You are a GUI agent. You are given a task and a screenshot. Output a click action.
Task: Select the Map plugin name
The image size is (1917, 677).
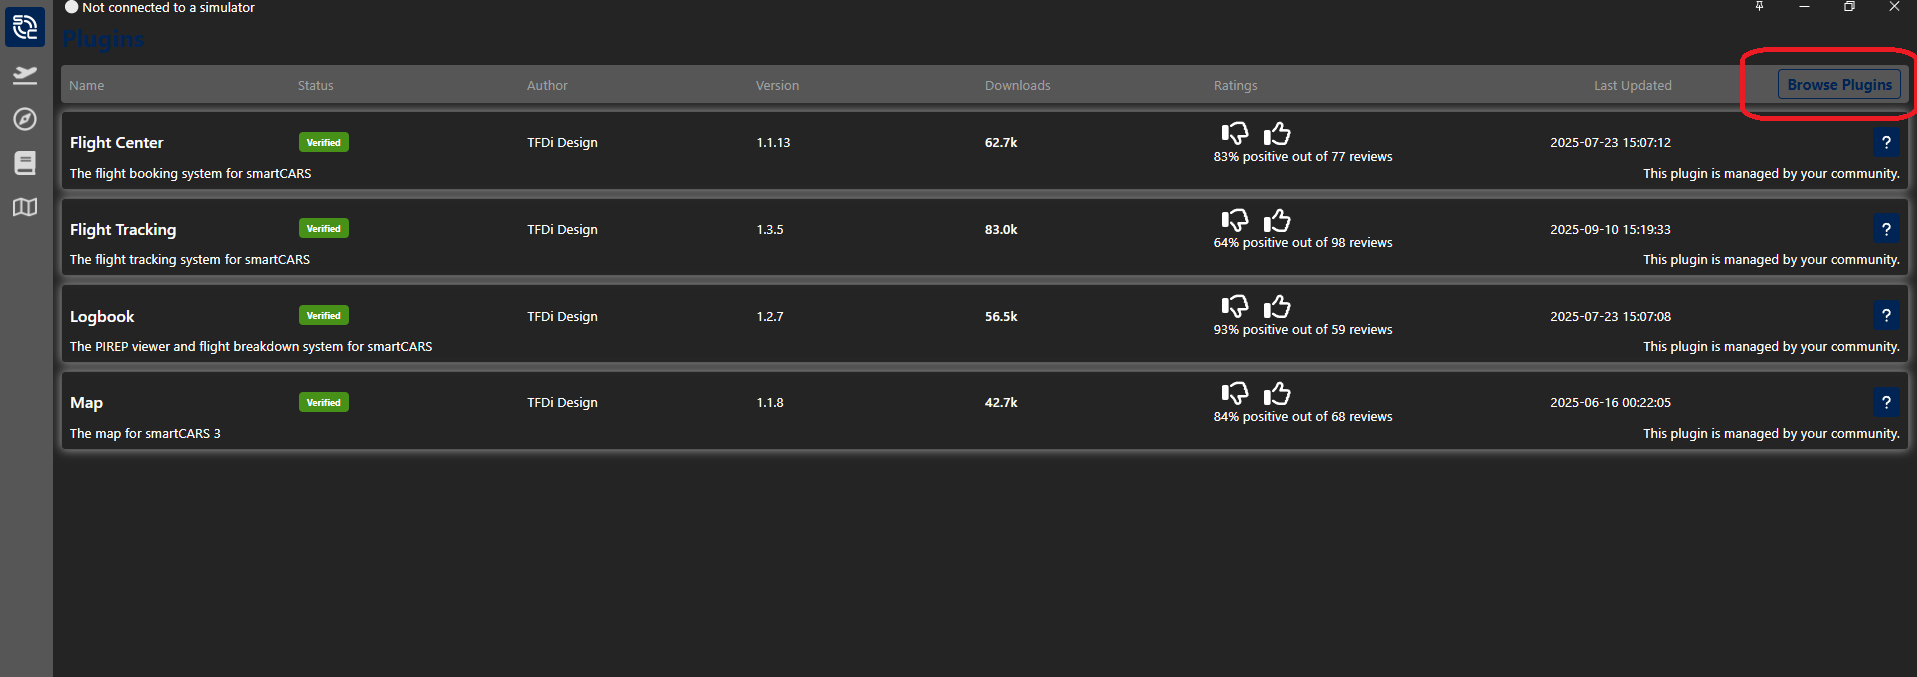click(x=86, y=403)
